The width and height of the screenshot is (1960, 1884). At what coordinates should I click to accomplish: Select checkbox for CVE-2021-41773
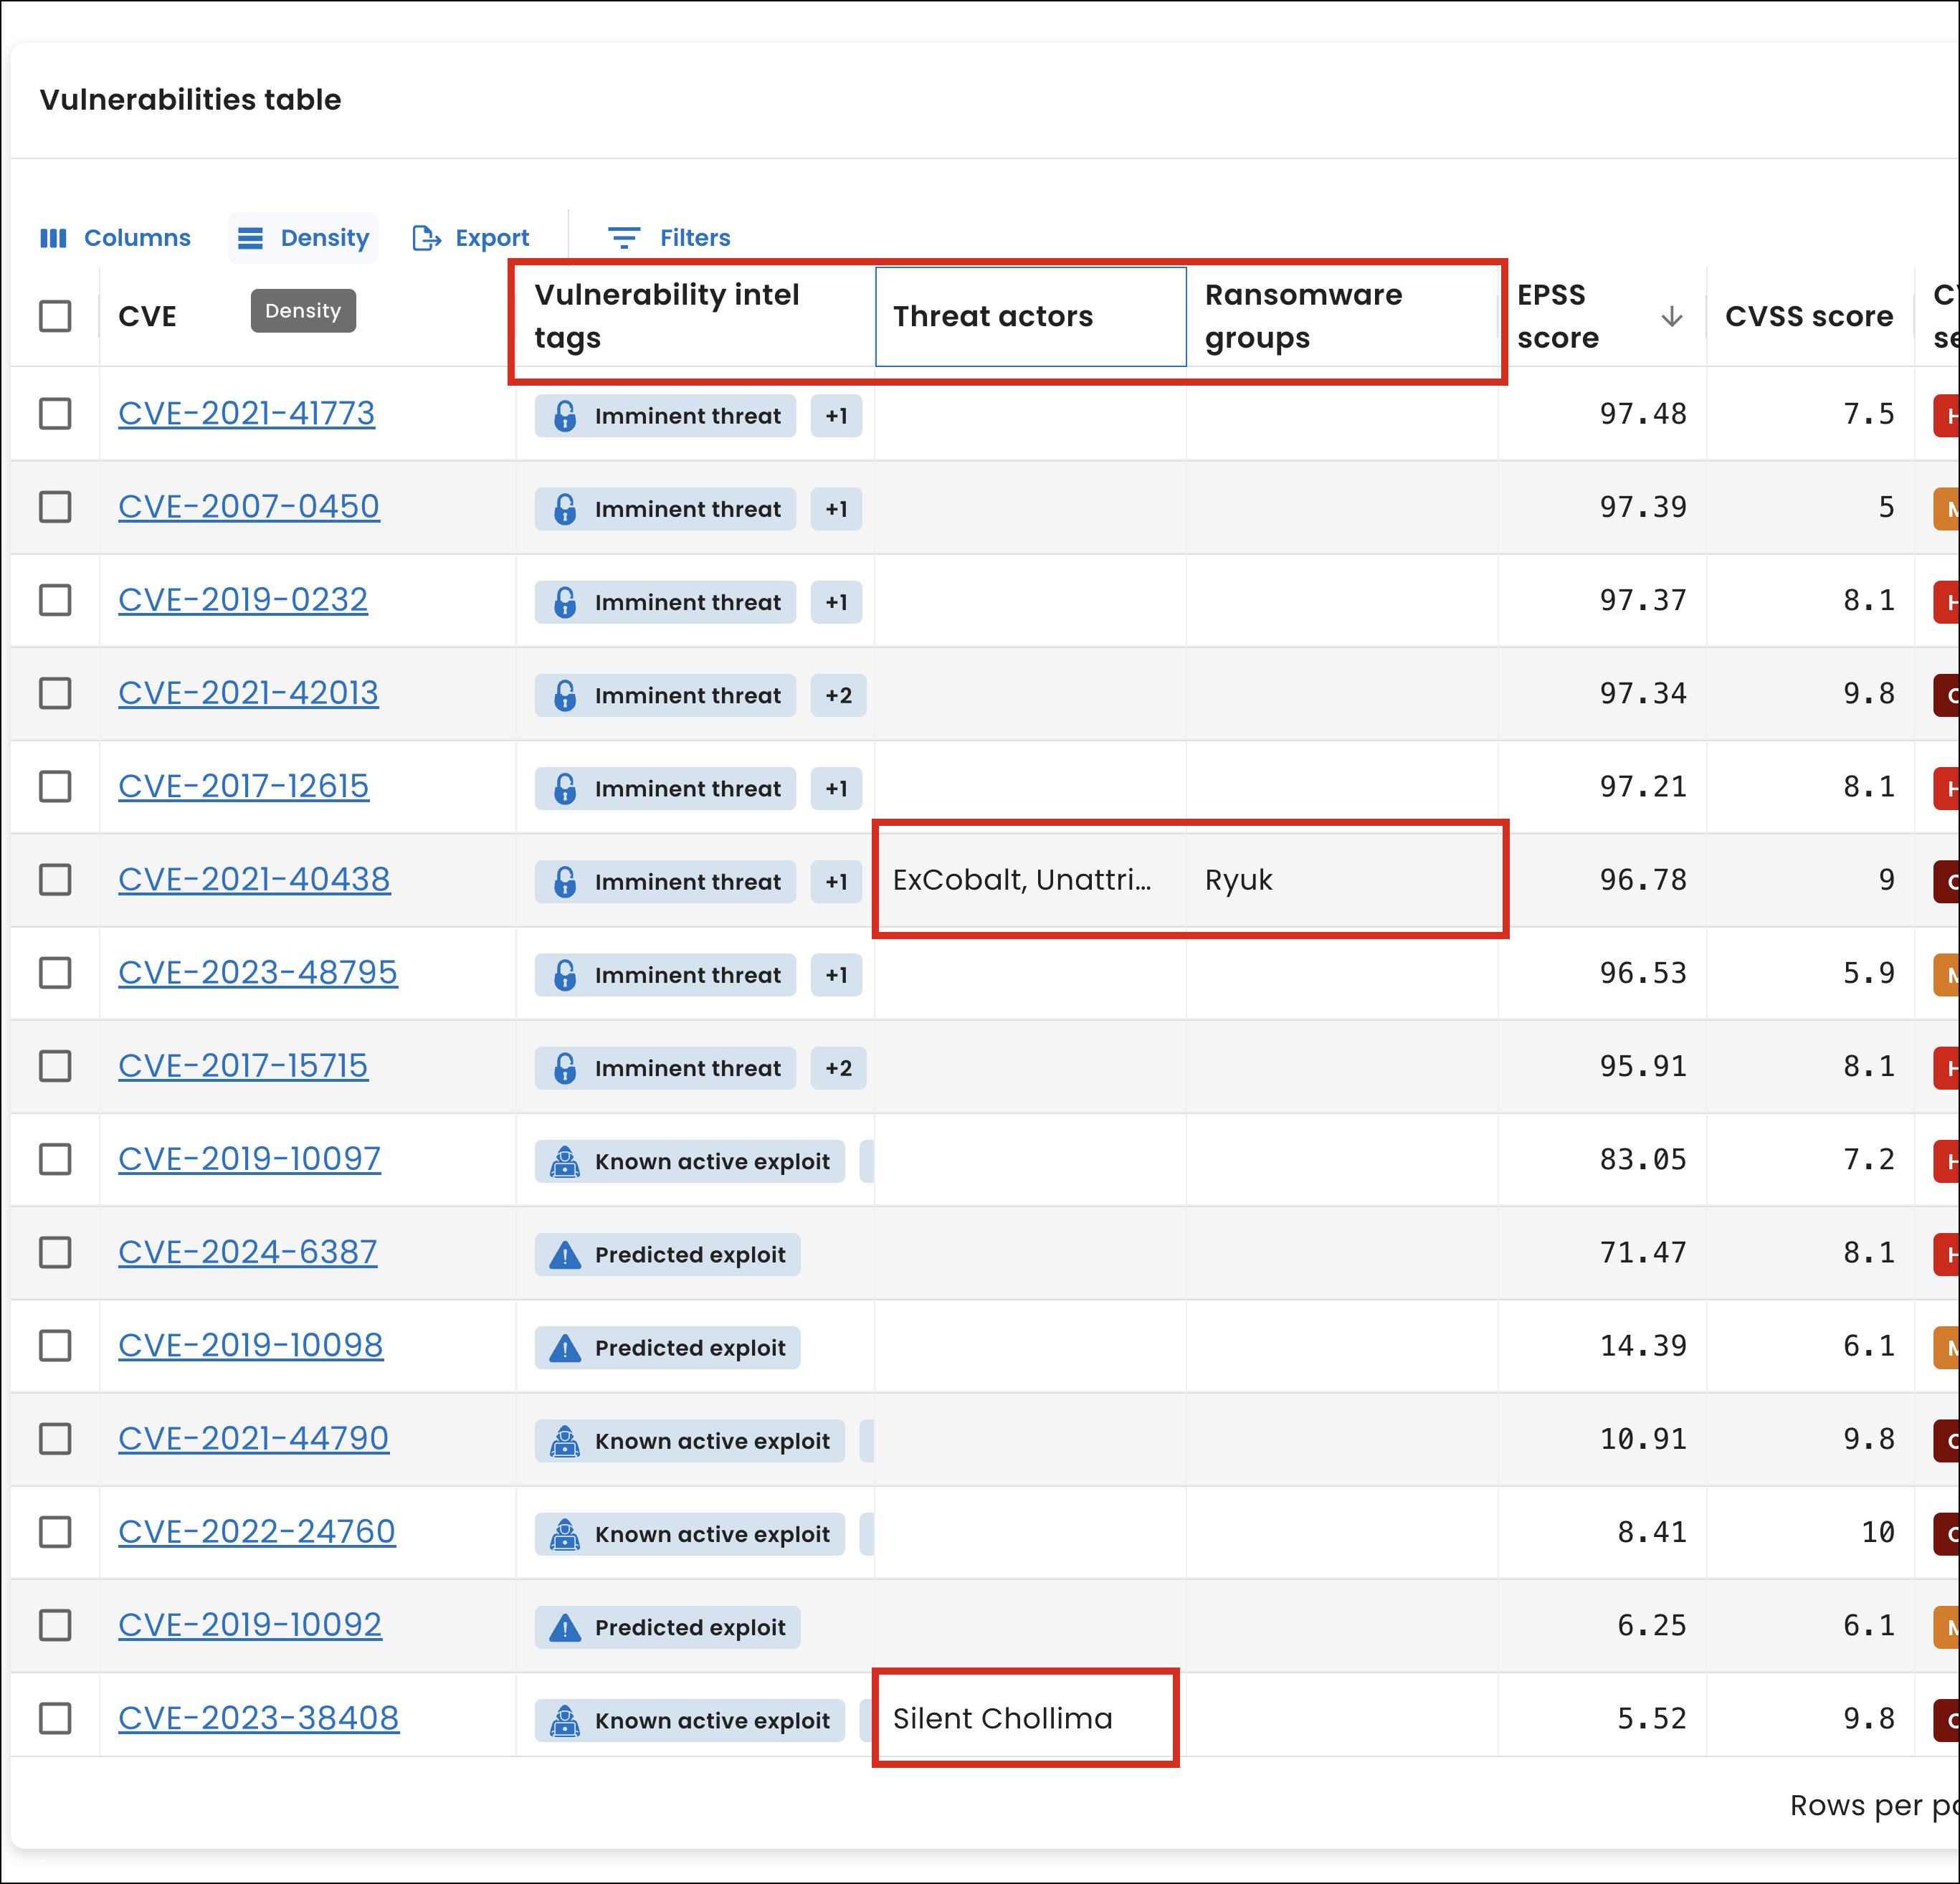click(x=55, y=413)
